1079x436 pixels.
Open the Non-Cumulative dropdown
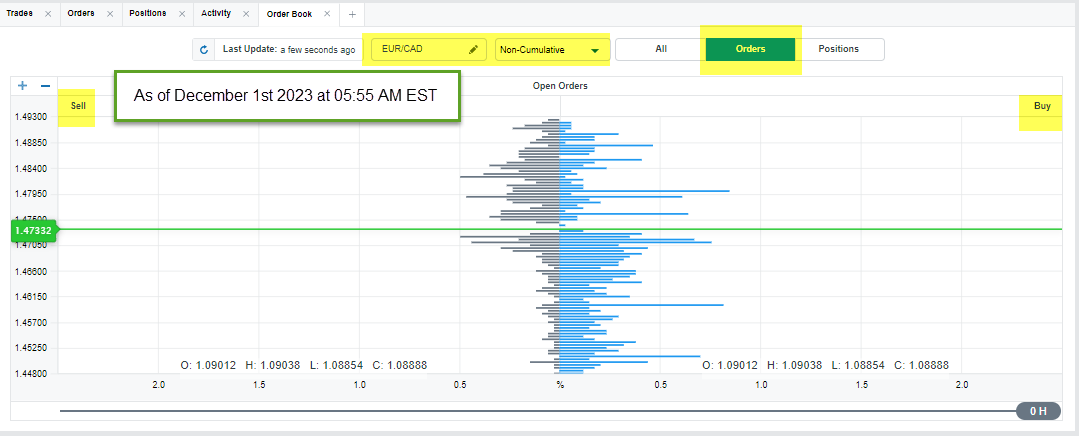pyautogui.click(x=552, y=49)
